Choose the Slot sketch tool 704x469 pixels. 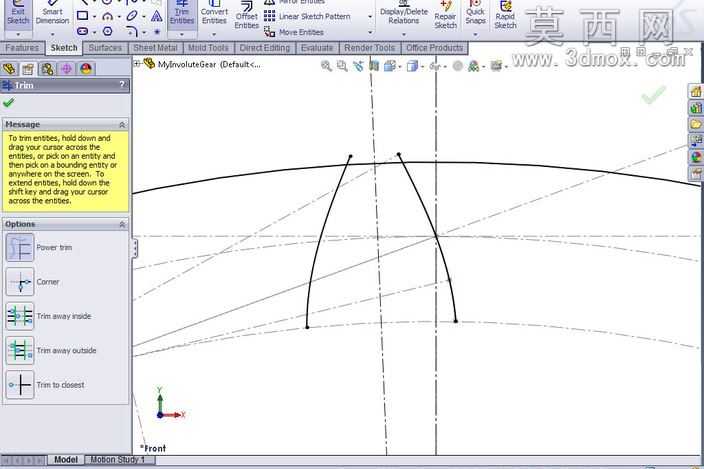click(x=83, y=31)
